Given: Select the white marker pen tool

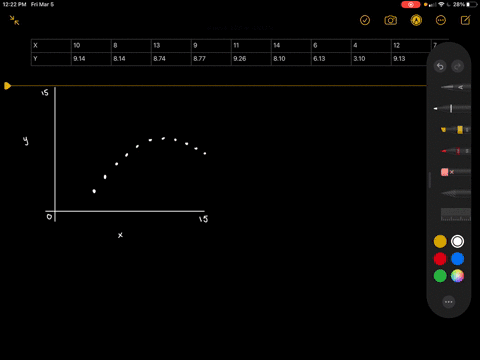Looking at the screenshot, I should [452, 108].
